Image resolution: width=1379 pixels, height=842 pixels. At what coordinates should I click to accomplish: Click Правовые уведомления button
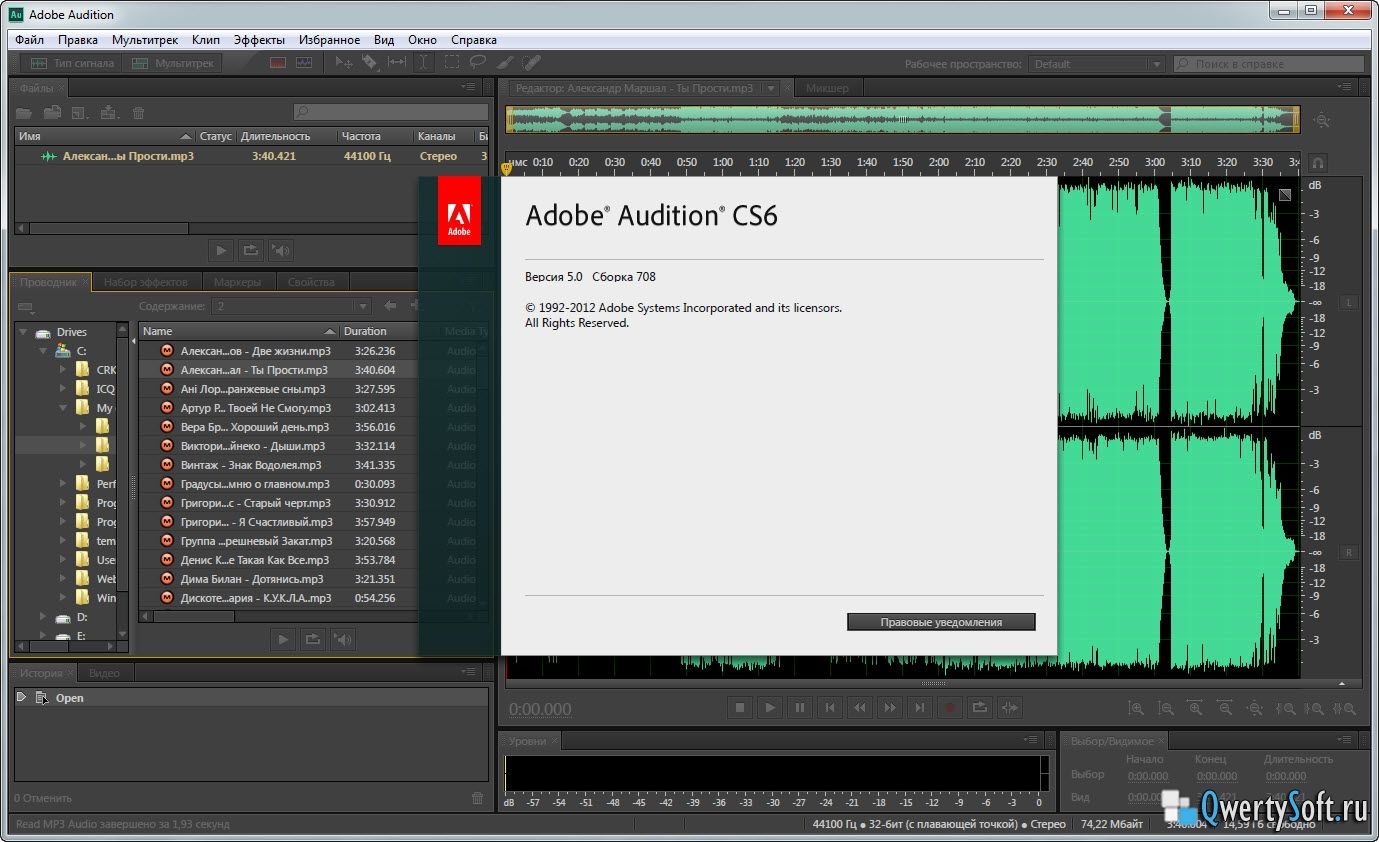[941, 622]
